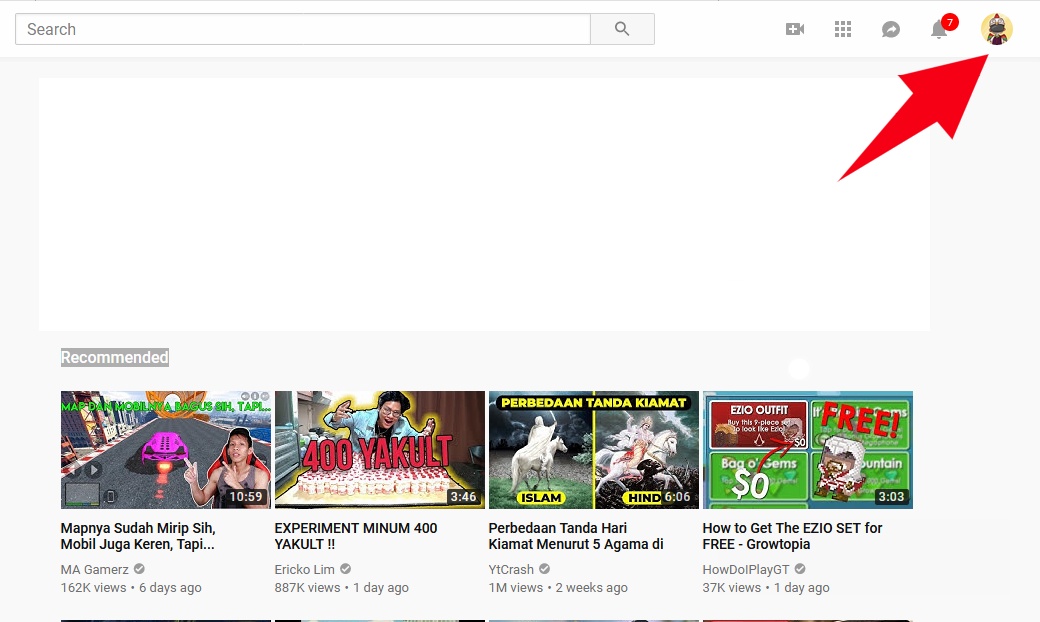Open notifications bell with 7 badge

click(940, 29)
